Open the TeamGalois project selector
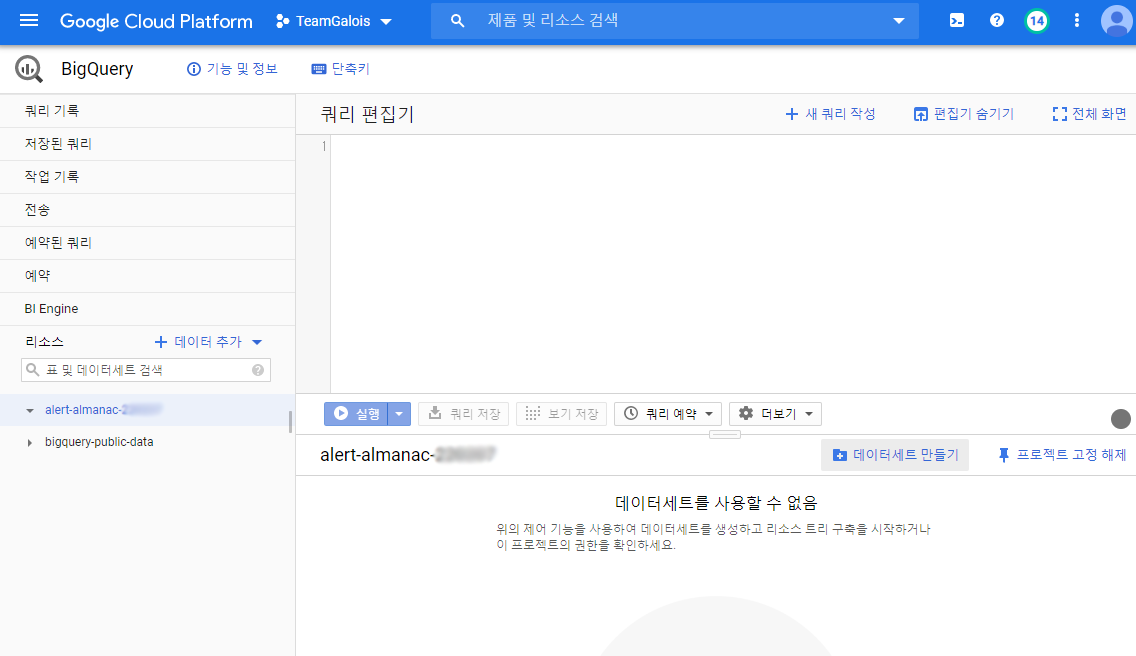The height and width of the screenshot is (656, 1136). click(333, 21)
